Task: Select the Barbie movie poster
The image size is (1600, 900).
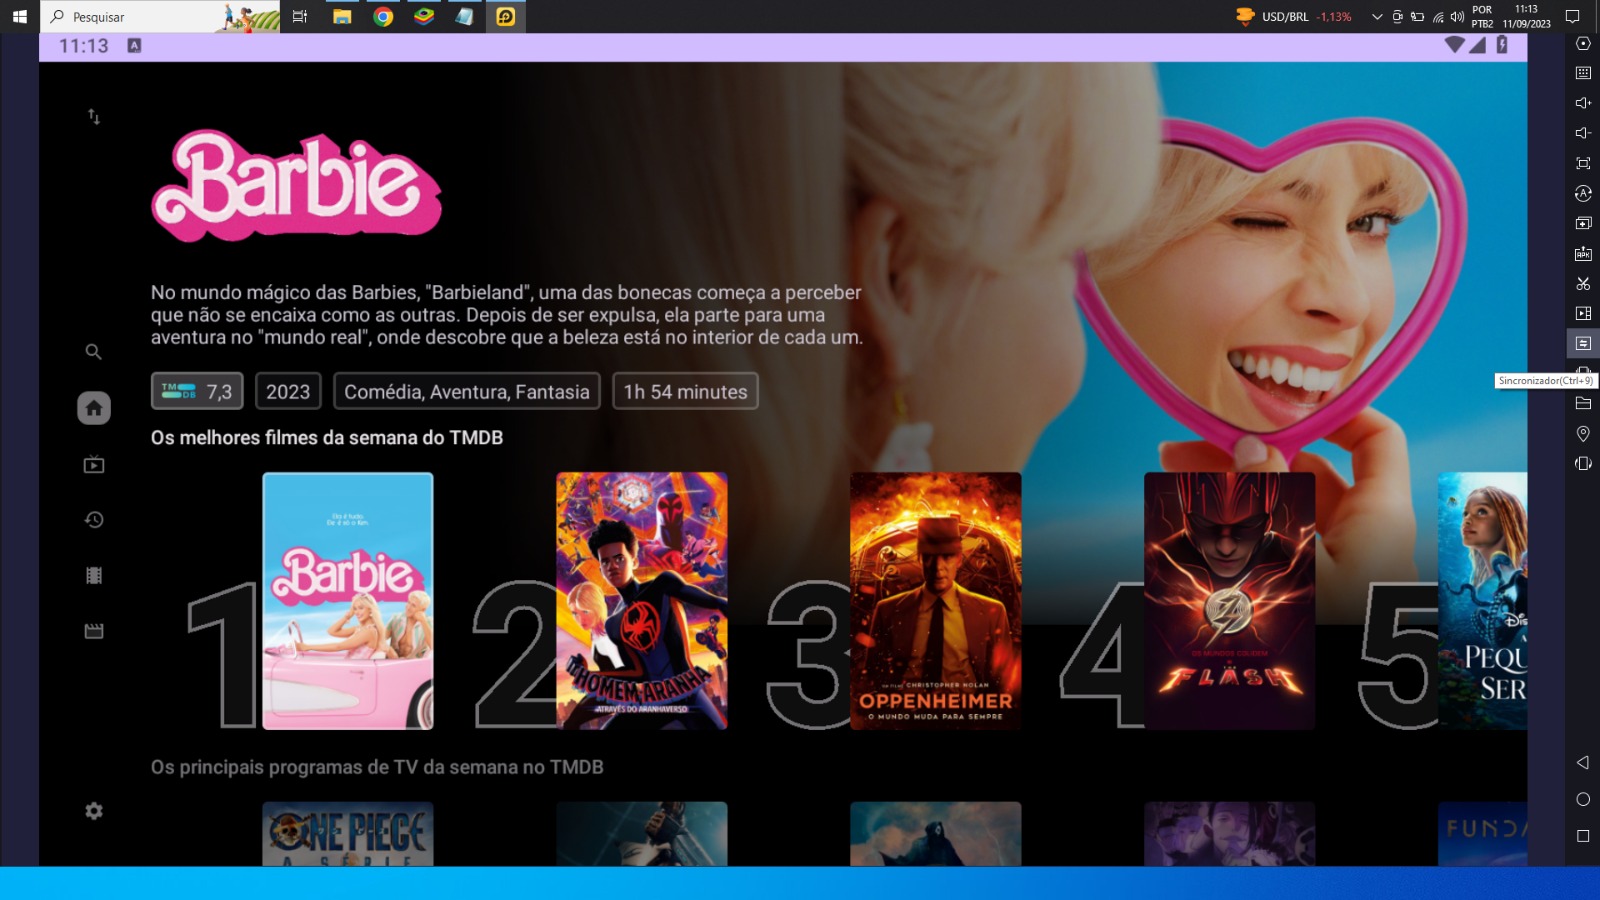Action: coord(348,601)
